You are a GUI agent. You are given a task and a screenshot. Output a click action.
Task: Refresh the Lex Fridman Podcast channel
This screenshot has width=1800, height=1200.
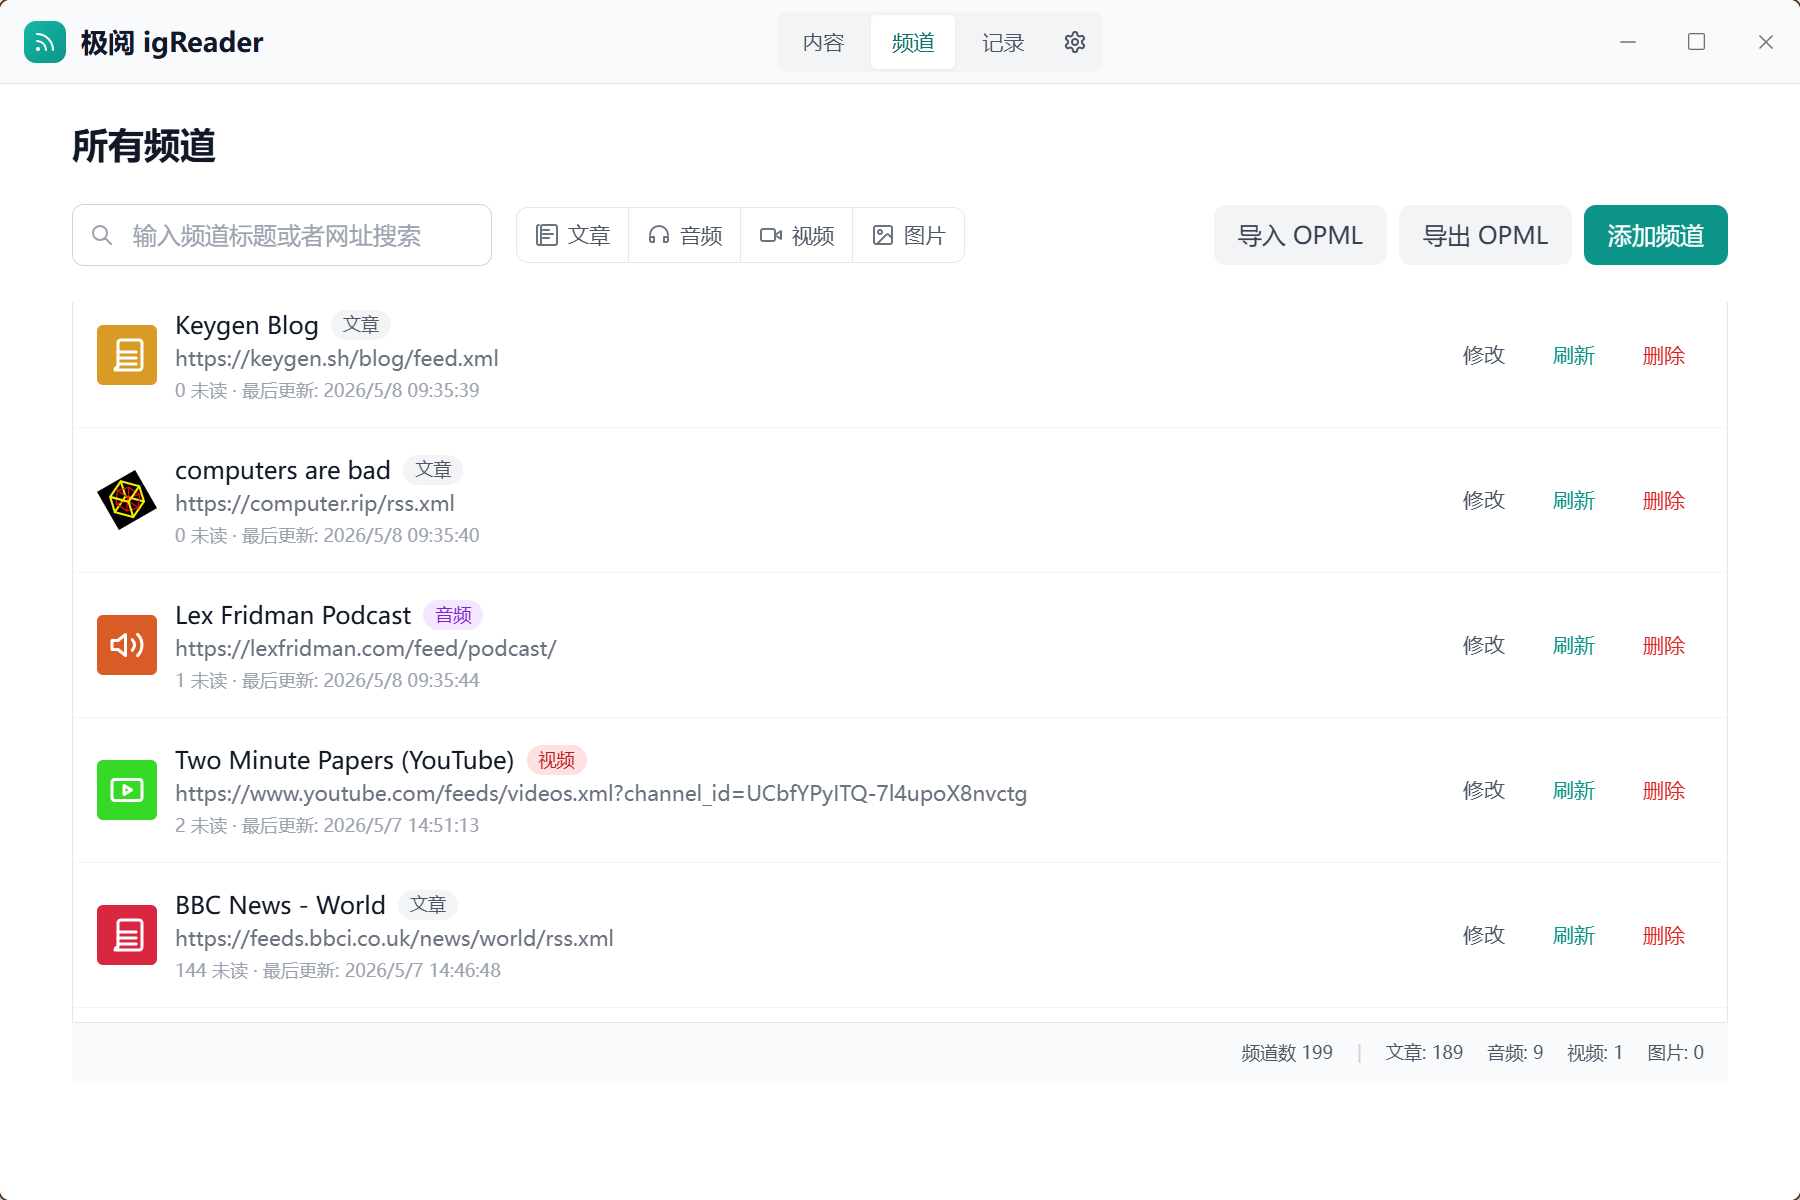[x=1574, y=645]
